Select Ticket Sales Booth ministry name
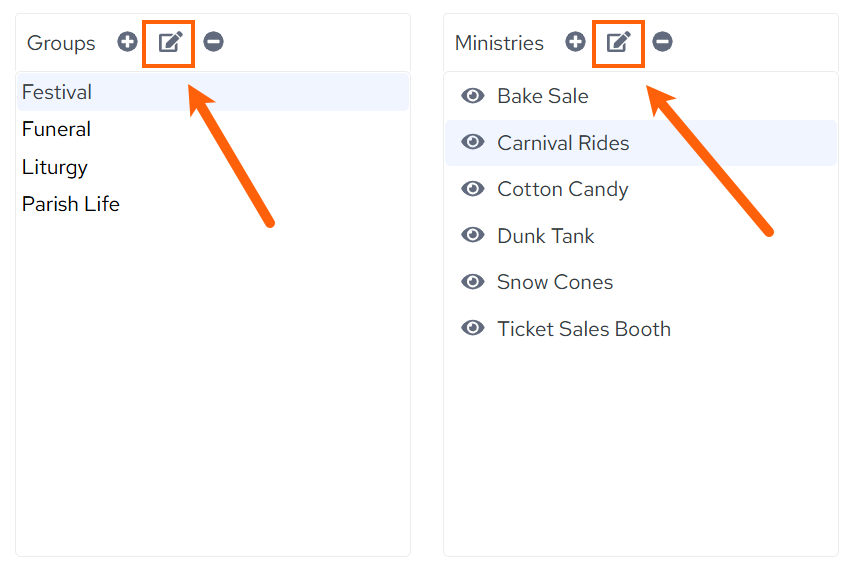851x567 pixels. [x=584, y=329]
